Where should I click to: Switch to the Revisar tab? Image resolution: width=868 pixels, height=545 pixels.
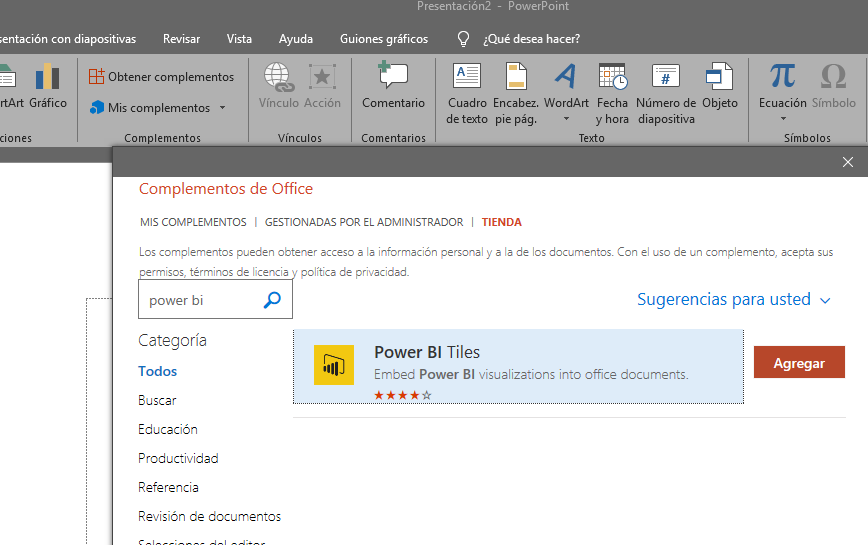pyautogui.click(x=182, y=39)
